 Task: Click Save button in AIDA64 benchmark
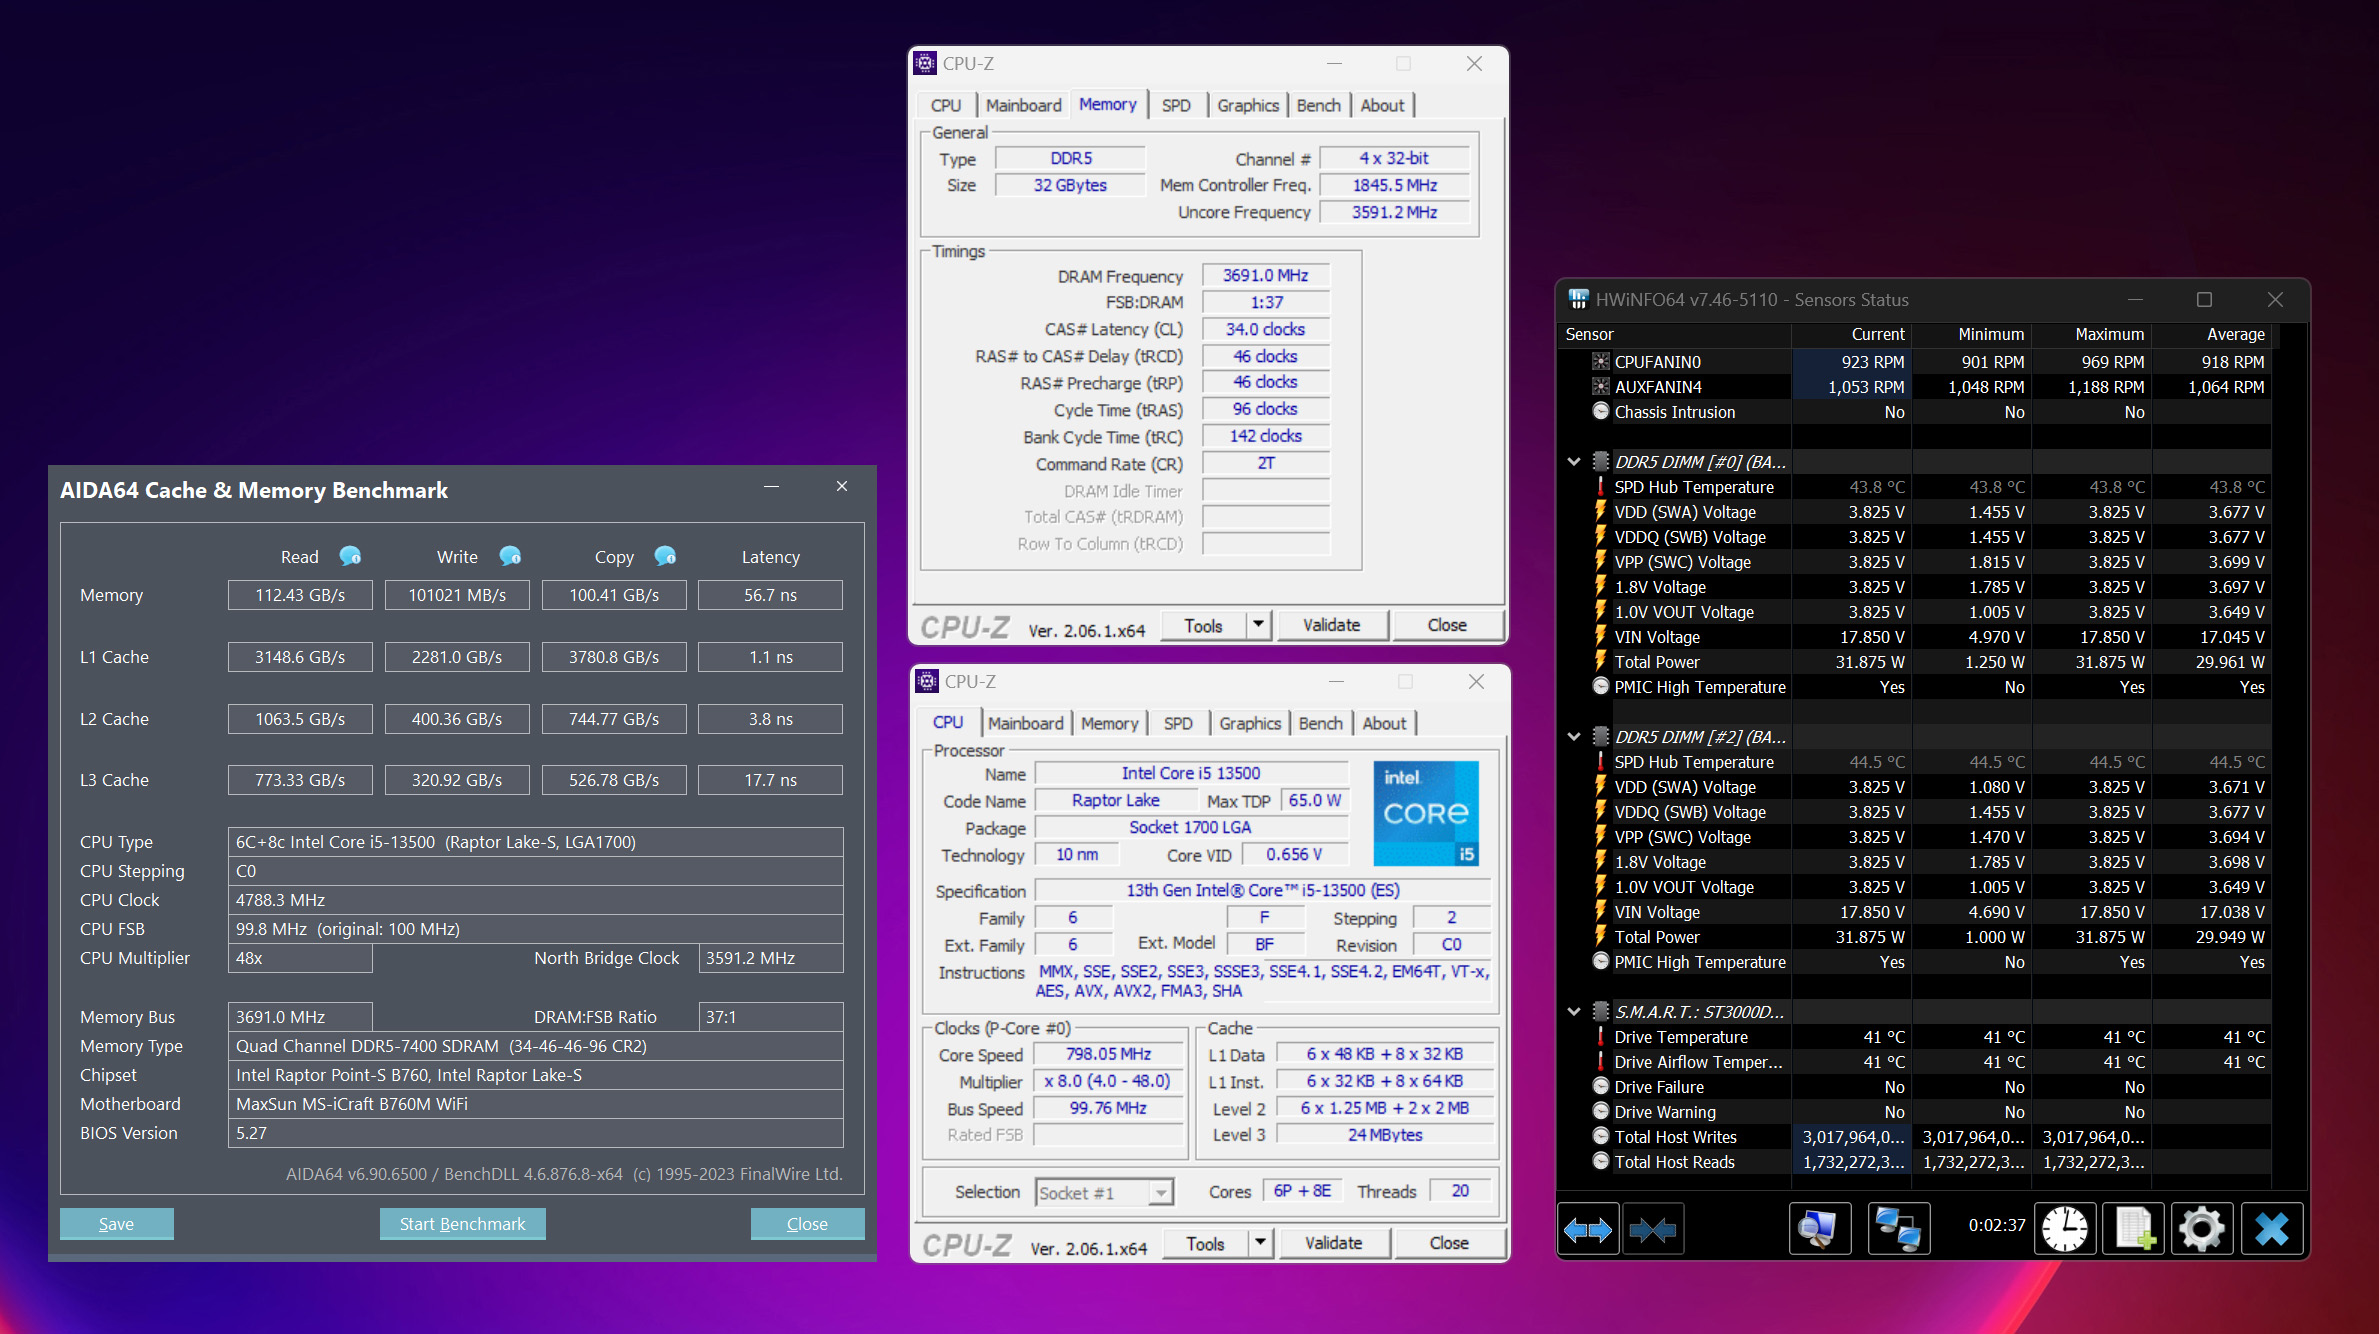pyautogui.click(x=116, y=1224)
